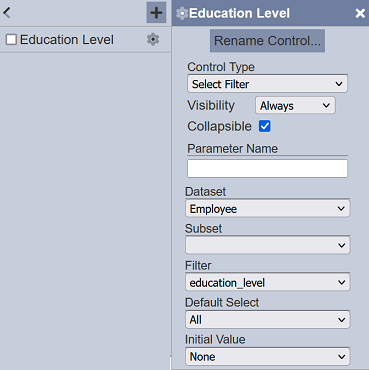Open settings gear on Education Level row

153,39
